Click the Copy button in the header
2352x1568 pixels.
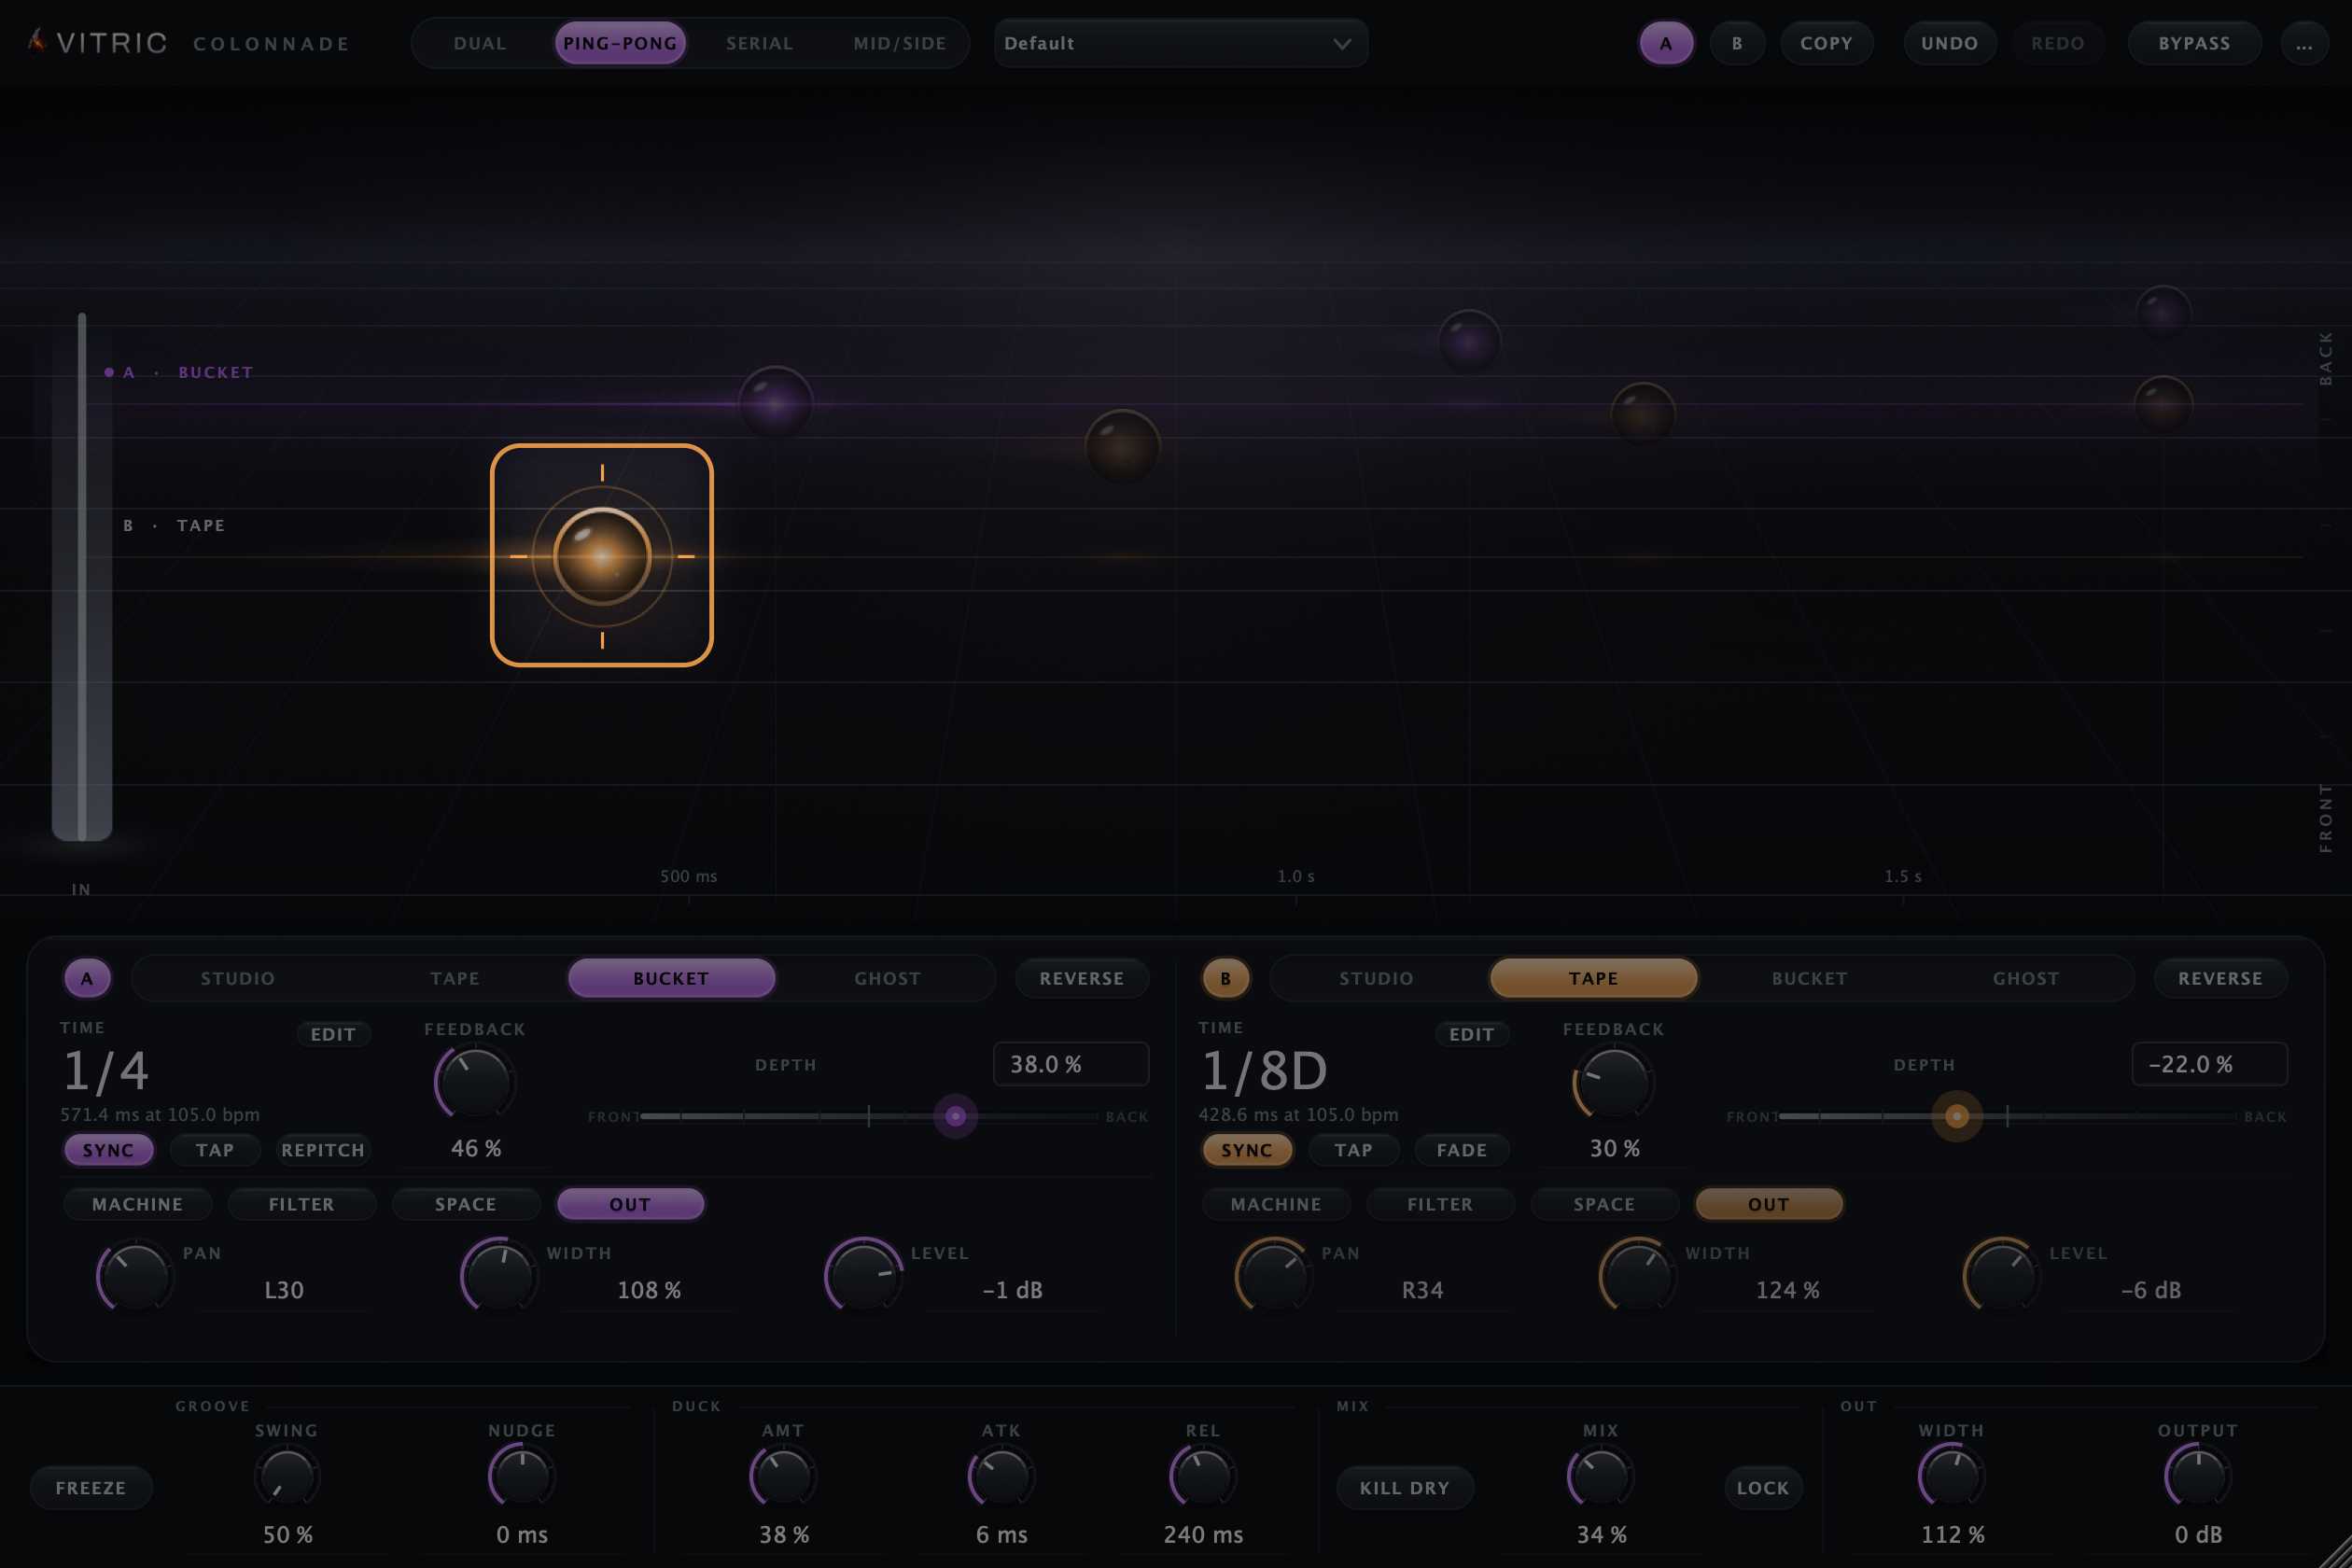(x=1826, y=44)
